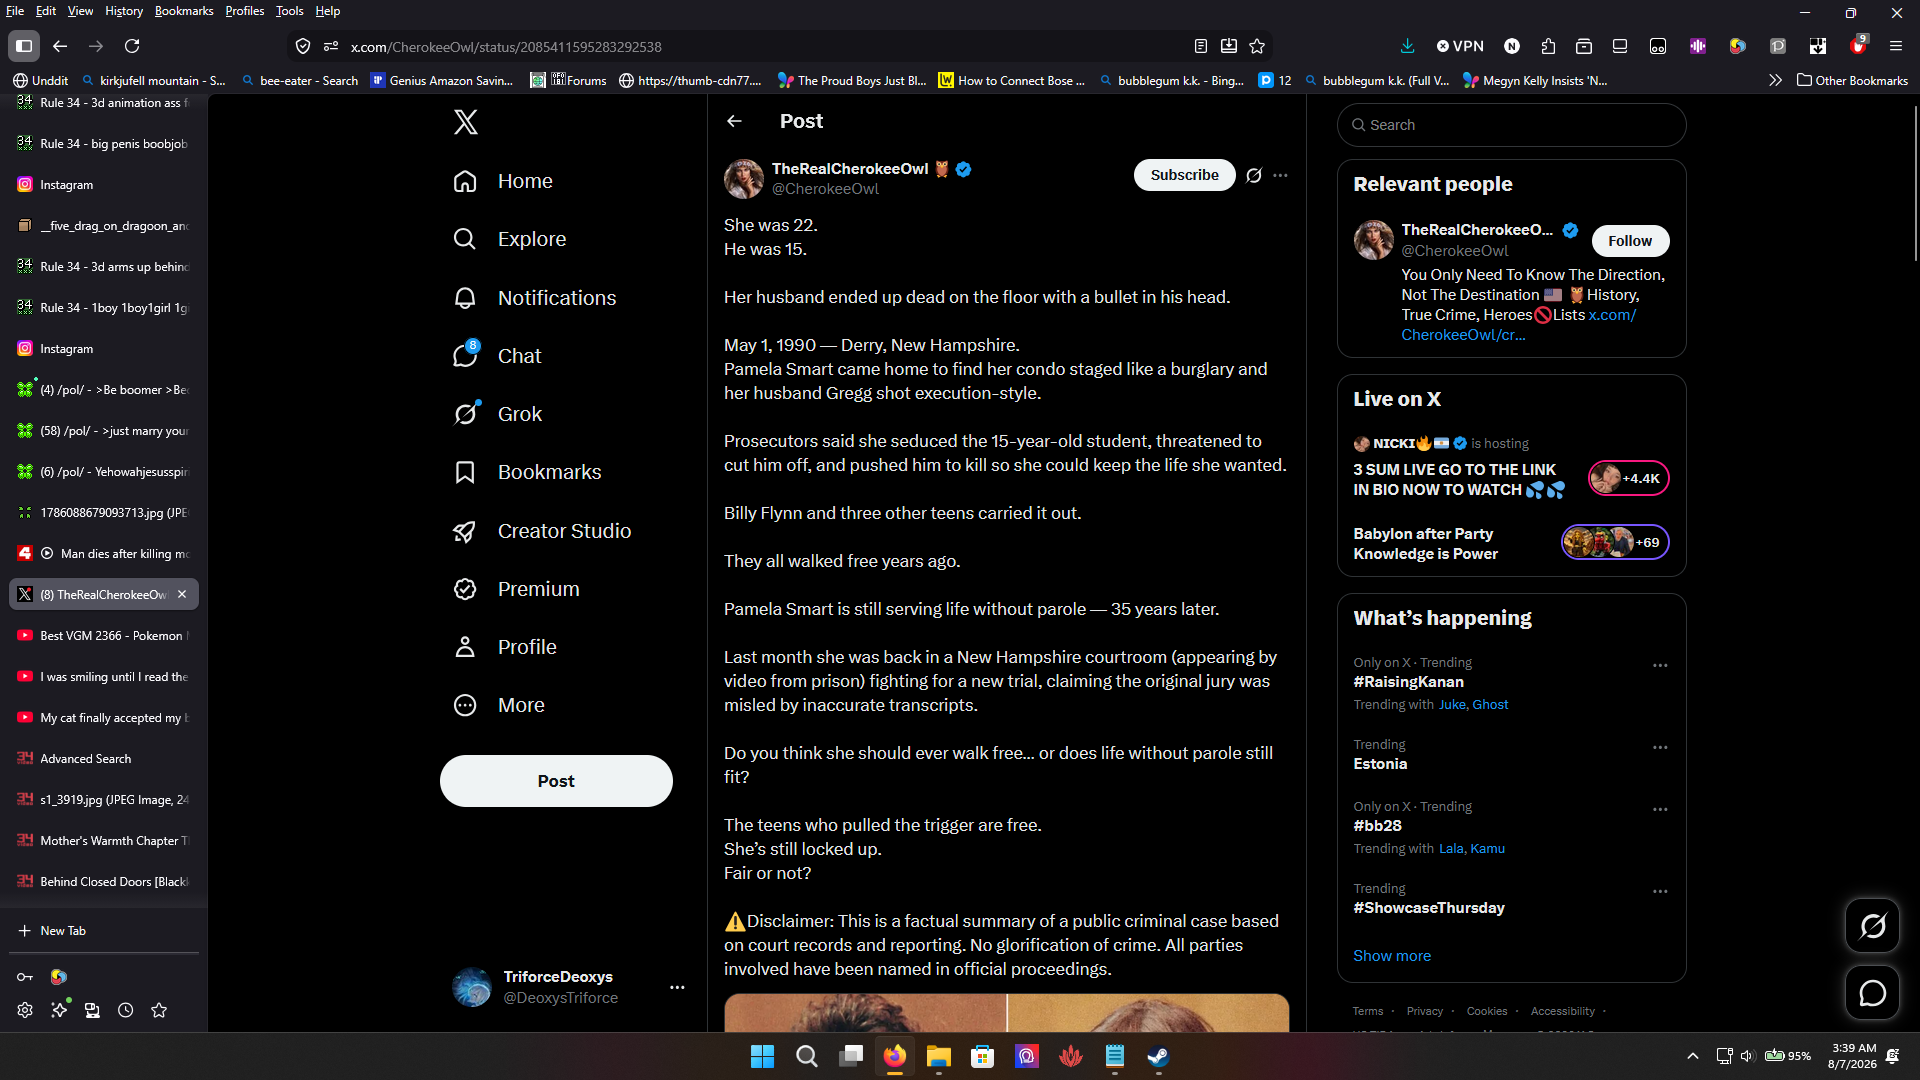This screenshot has height=1080, width=1920.
Task: Open browser hamburger application menu
Action: pos(1895,46)
